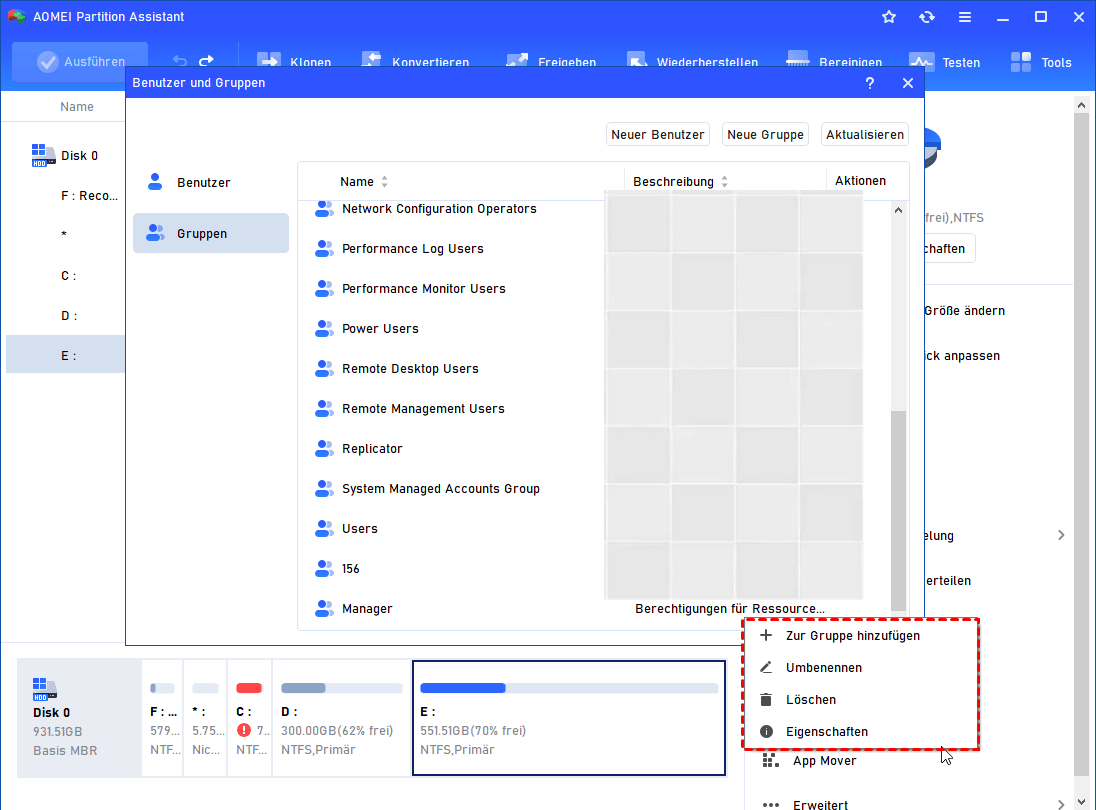
Task: Open the hamburger menu in title bar
Action: [x=965, y=17]
